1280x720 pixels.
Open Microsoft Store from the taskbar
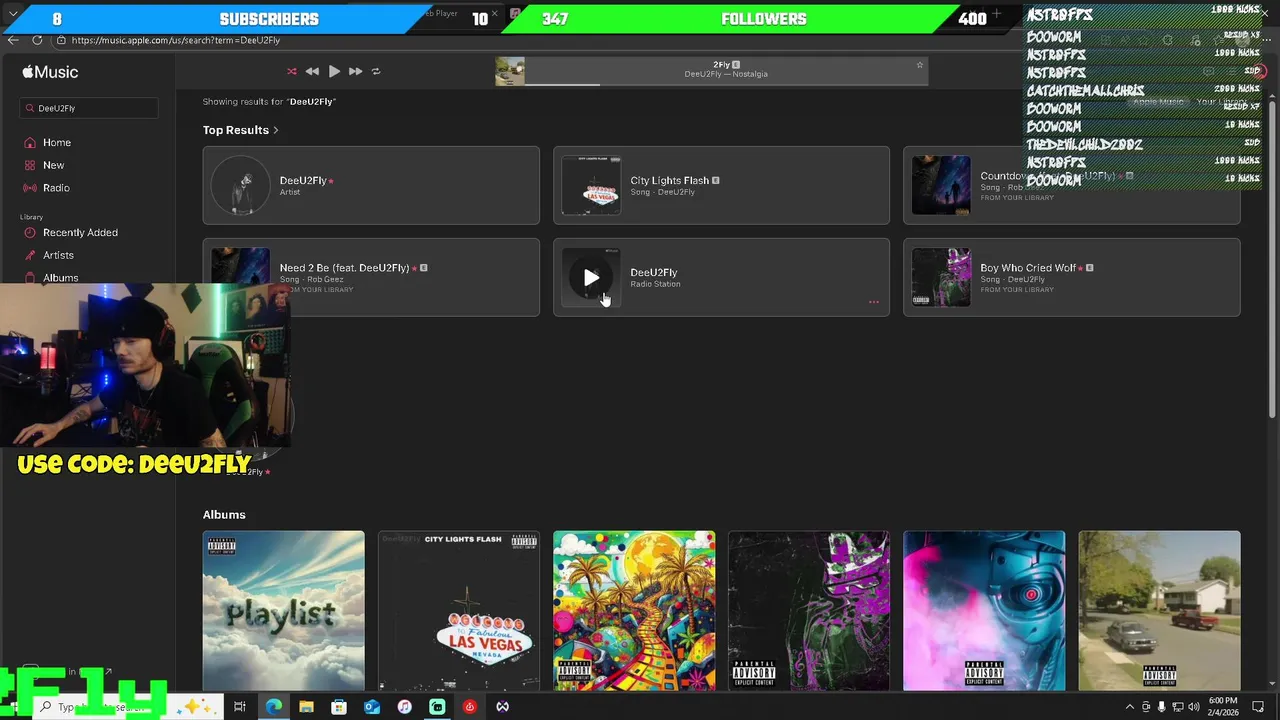pos(339,707)
